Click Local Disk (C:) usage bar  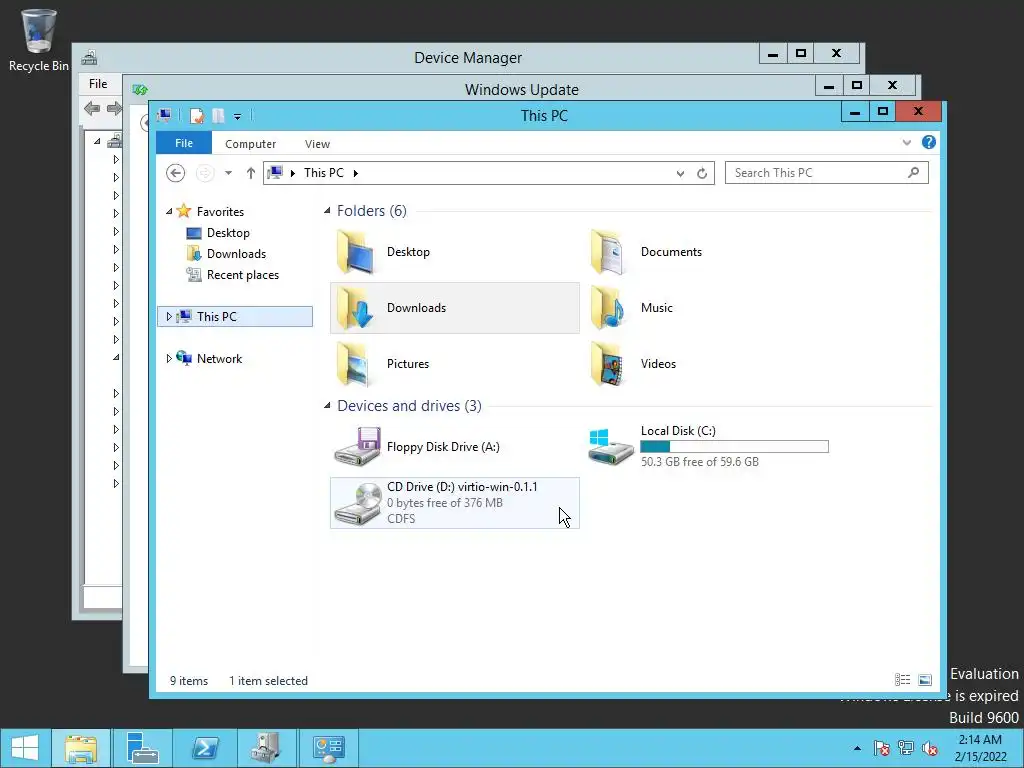pyautogui.click(x=734, y=447)
